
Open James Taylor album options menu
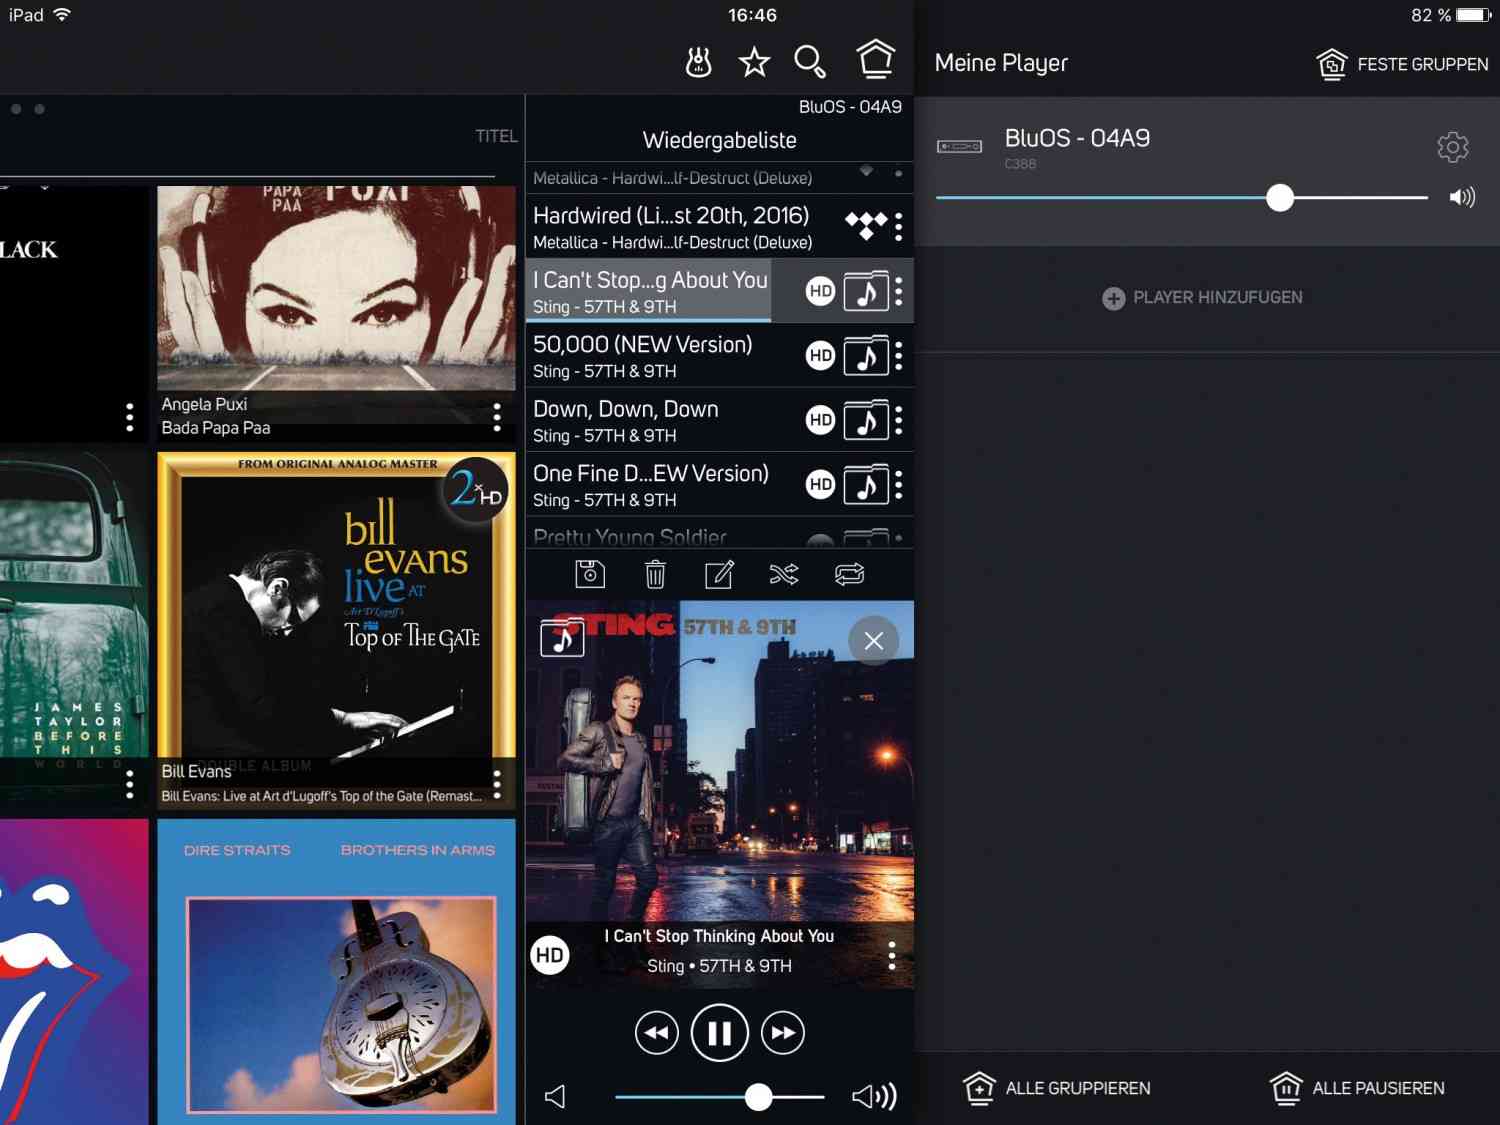[x=129, y=784]
